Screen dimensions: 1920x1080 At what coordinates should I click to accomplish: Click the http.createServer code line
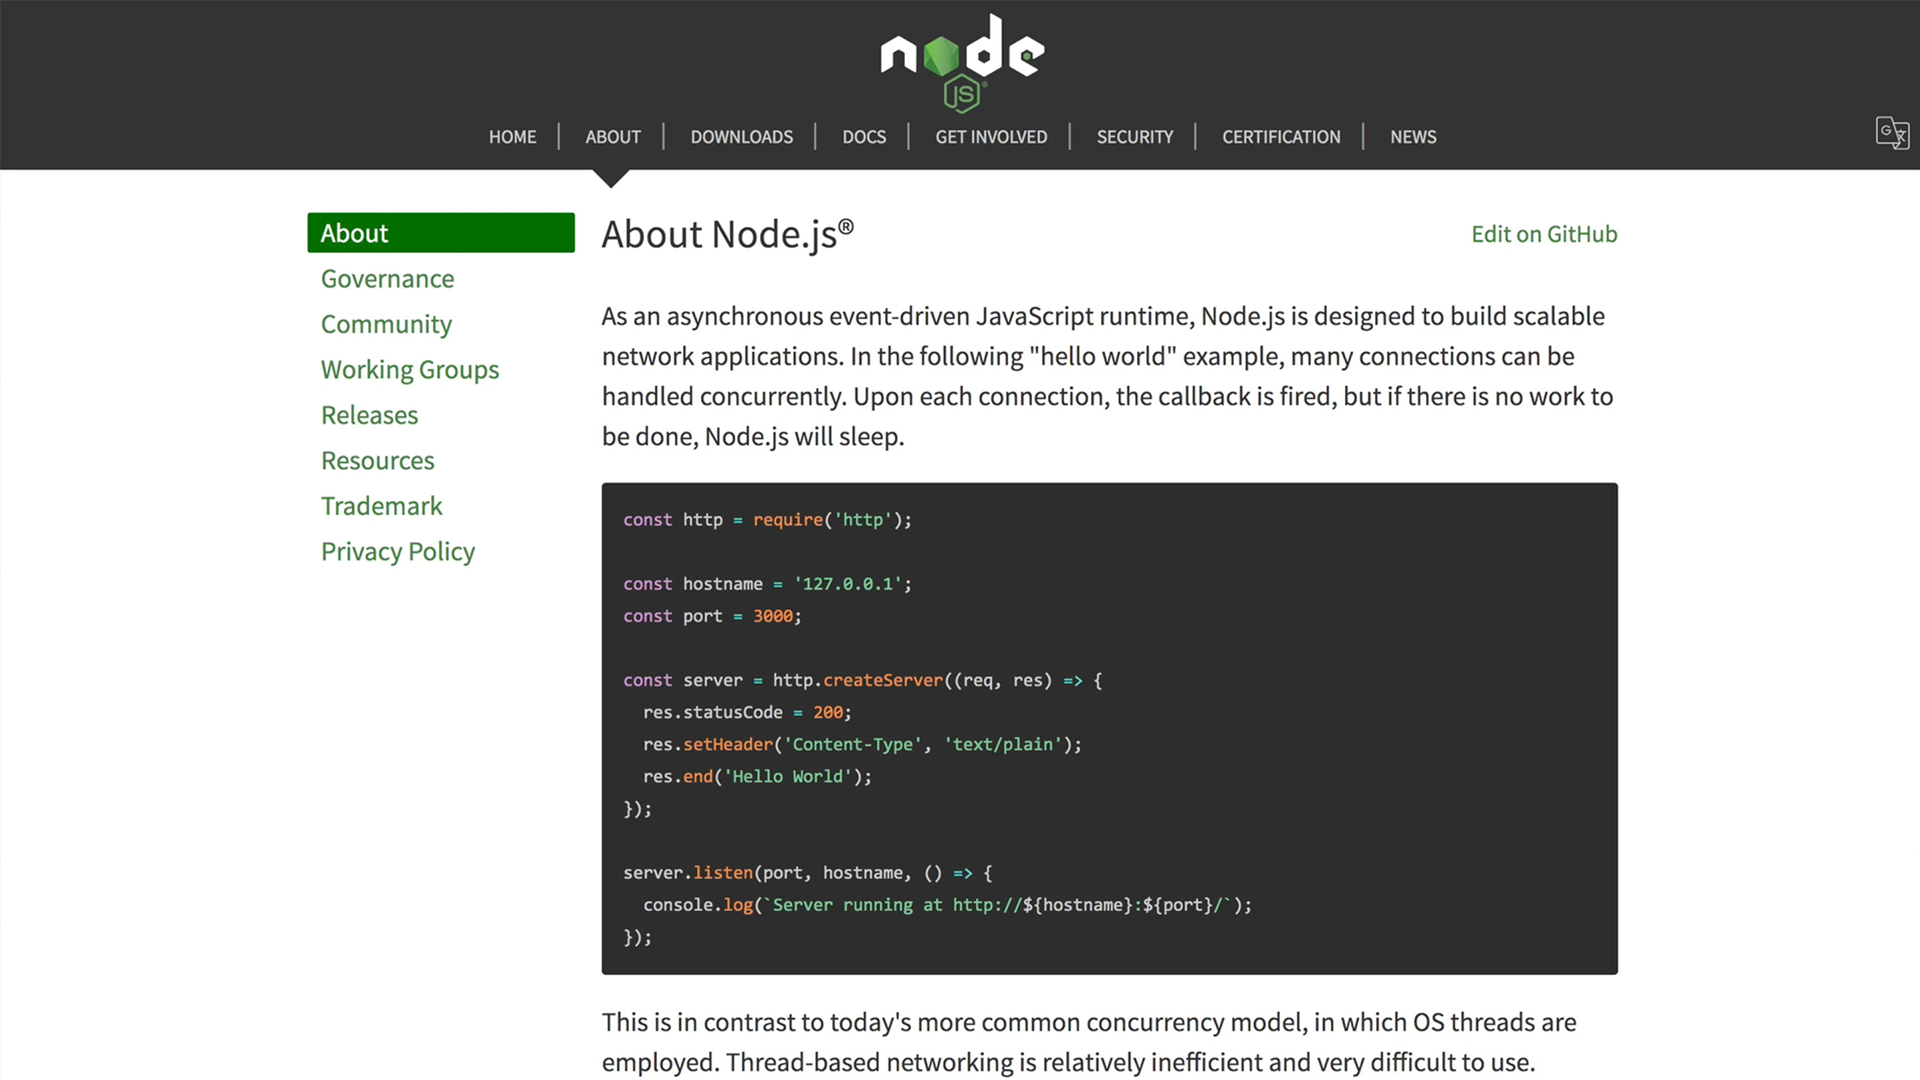click(x=862, y=680)
